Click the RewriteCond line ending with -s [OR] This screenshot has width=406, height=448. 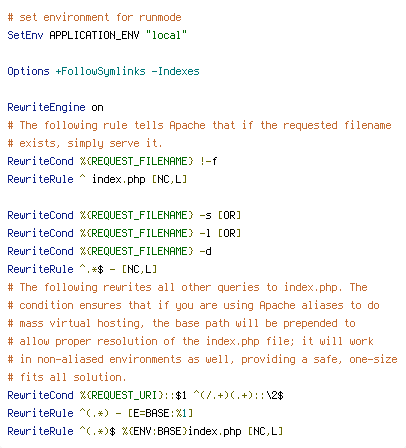pos(124,215)
